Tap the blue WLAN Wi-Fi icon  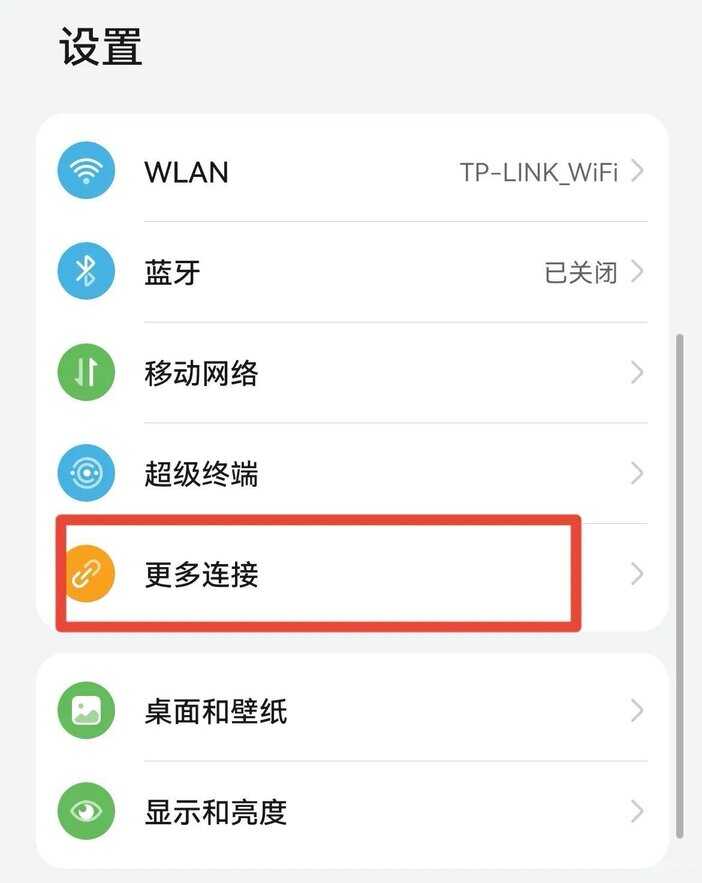86,170
